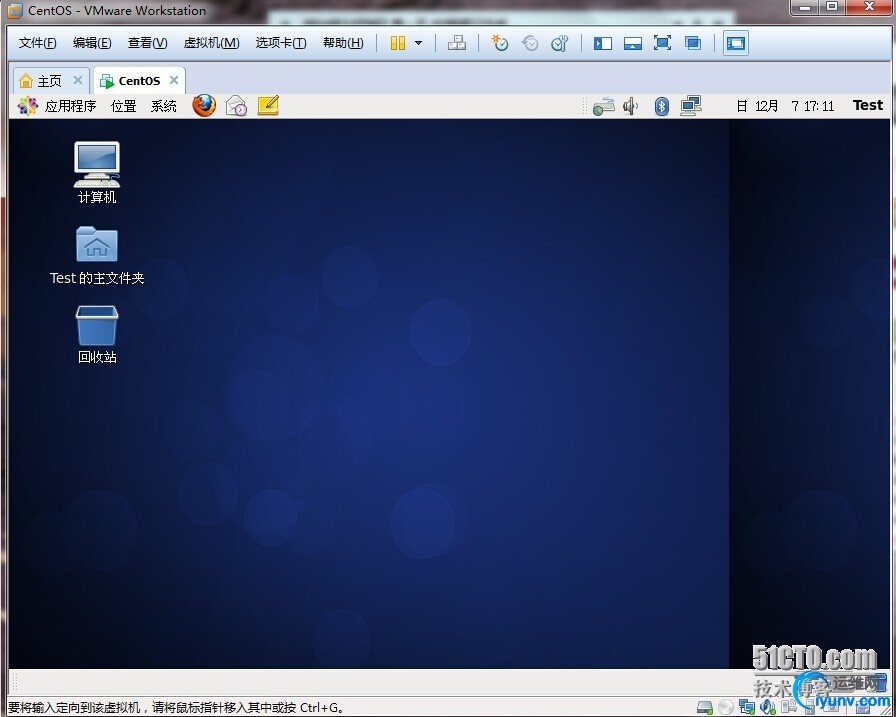
Task: Open the 帮助(H) menu
Action: coord(343,43)
